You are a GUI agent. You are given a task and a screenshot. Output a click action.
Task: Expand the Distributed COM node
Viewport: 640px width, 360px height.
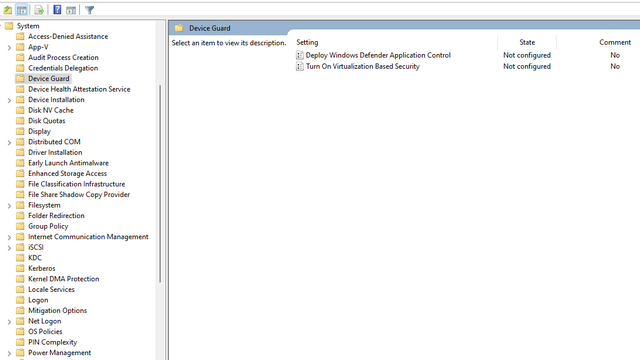pos(9,142)
